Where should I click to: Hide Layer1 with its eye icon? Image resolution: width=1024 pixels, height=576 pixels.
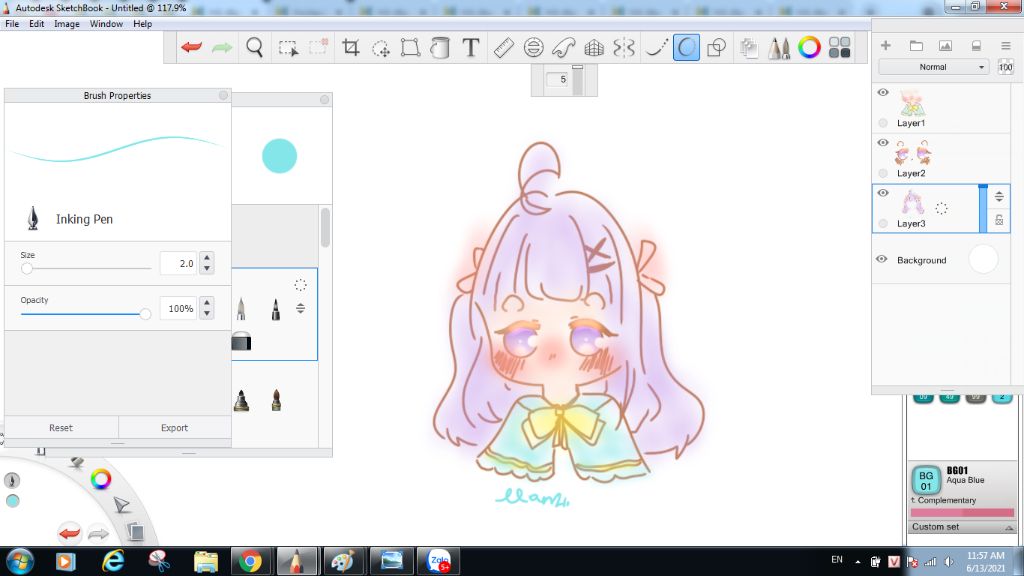click(x=883, y=93)
